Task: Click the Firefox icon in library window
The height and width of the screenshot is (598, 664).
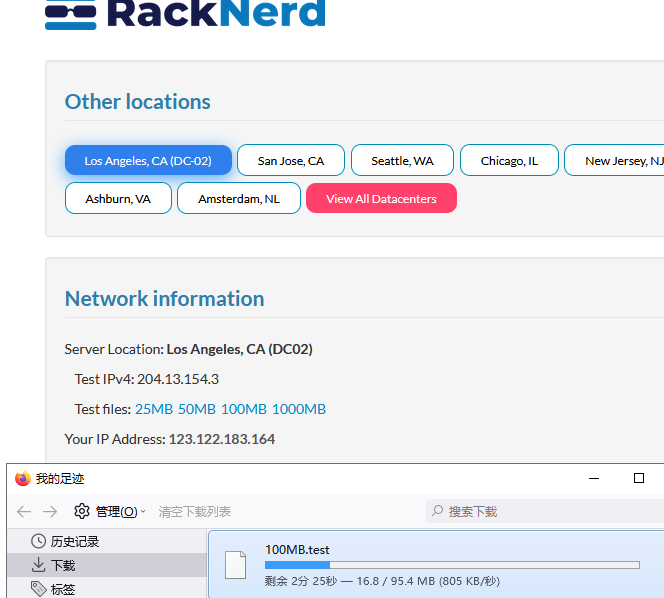Action: tap(23, 479)
